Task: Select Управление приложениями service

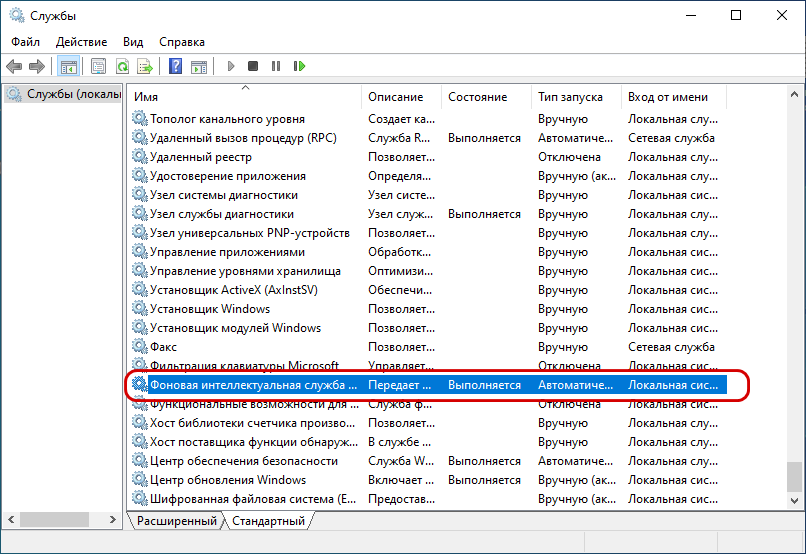Action: point(428,252)
